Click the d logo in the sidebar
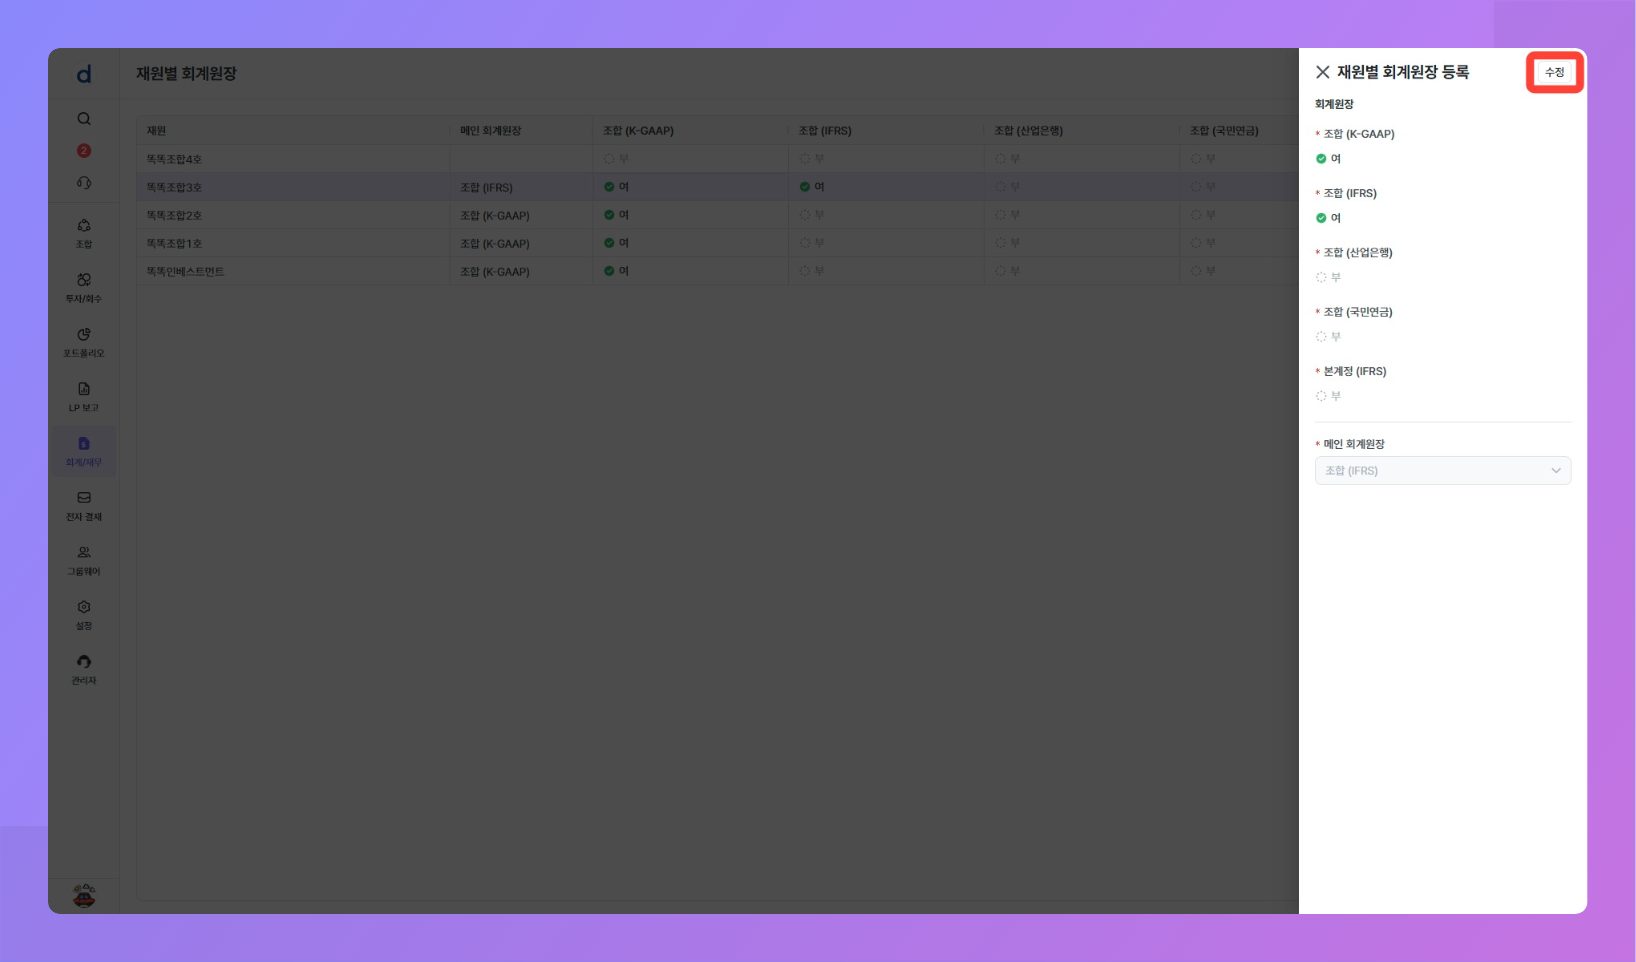This screenshot has width=1636, height=962. [84, 74]
